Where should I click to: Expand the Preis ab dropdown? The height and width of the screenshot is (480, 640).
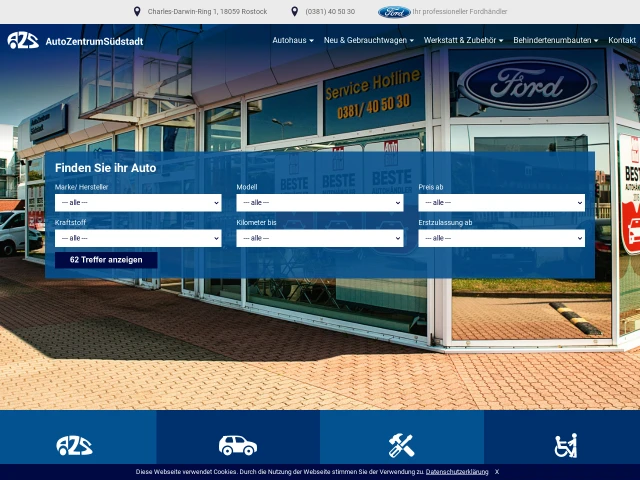501,203
